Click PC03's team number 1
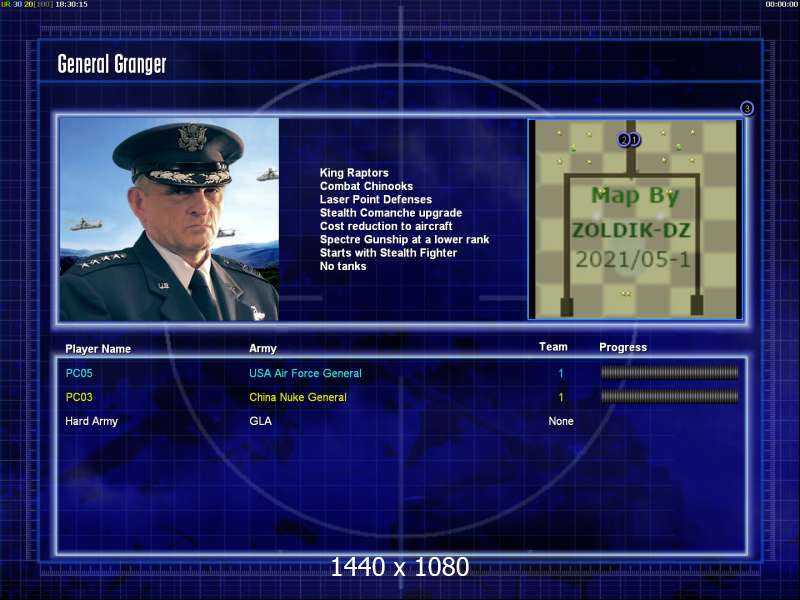The image size is (800, 600). point(561,397)
